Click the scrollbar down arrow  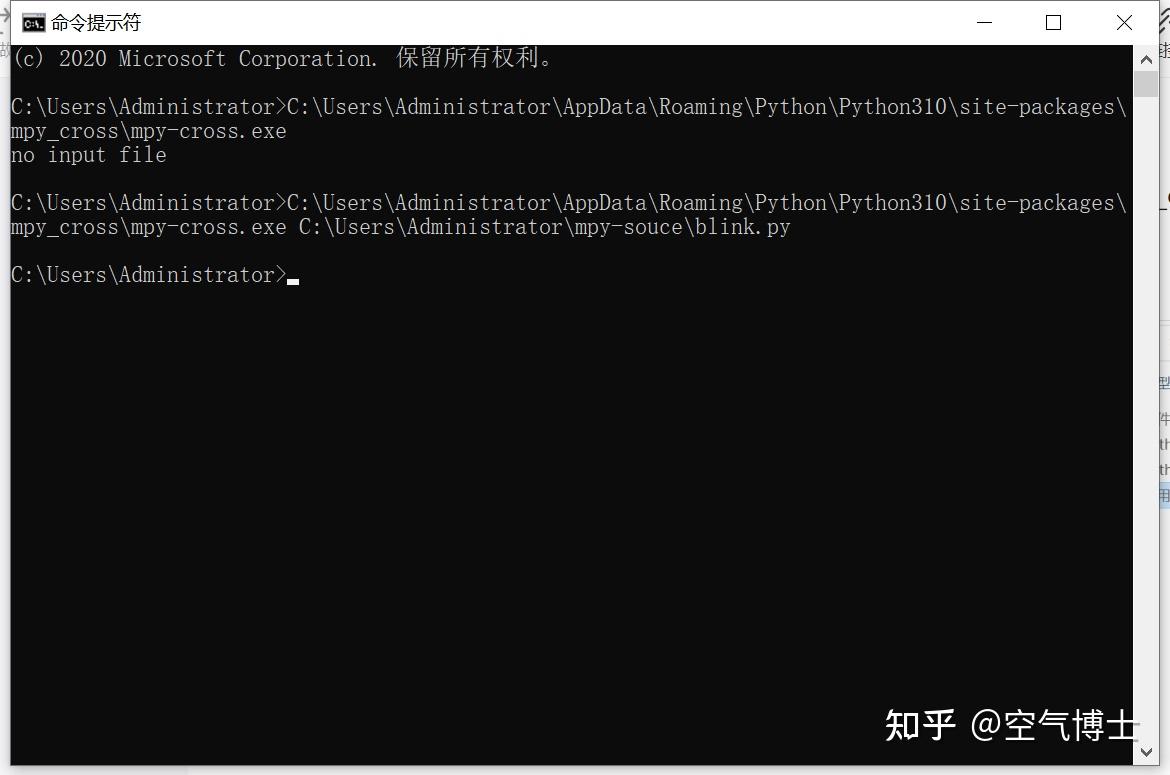pyautogui.click(x=1147, y=751)
